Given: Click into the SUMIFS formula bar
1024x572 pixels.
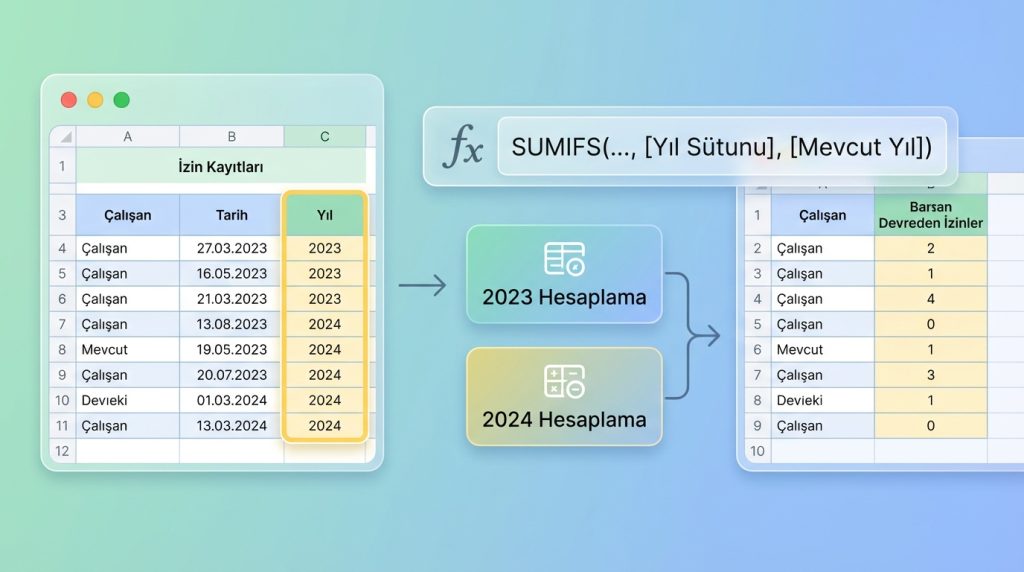Looking at the screenshot, I should point(721,147).
